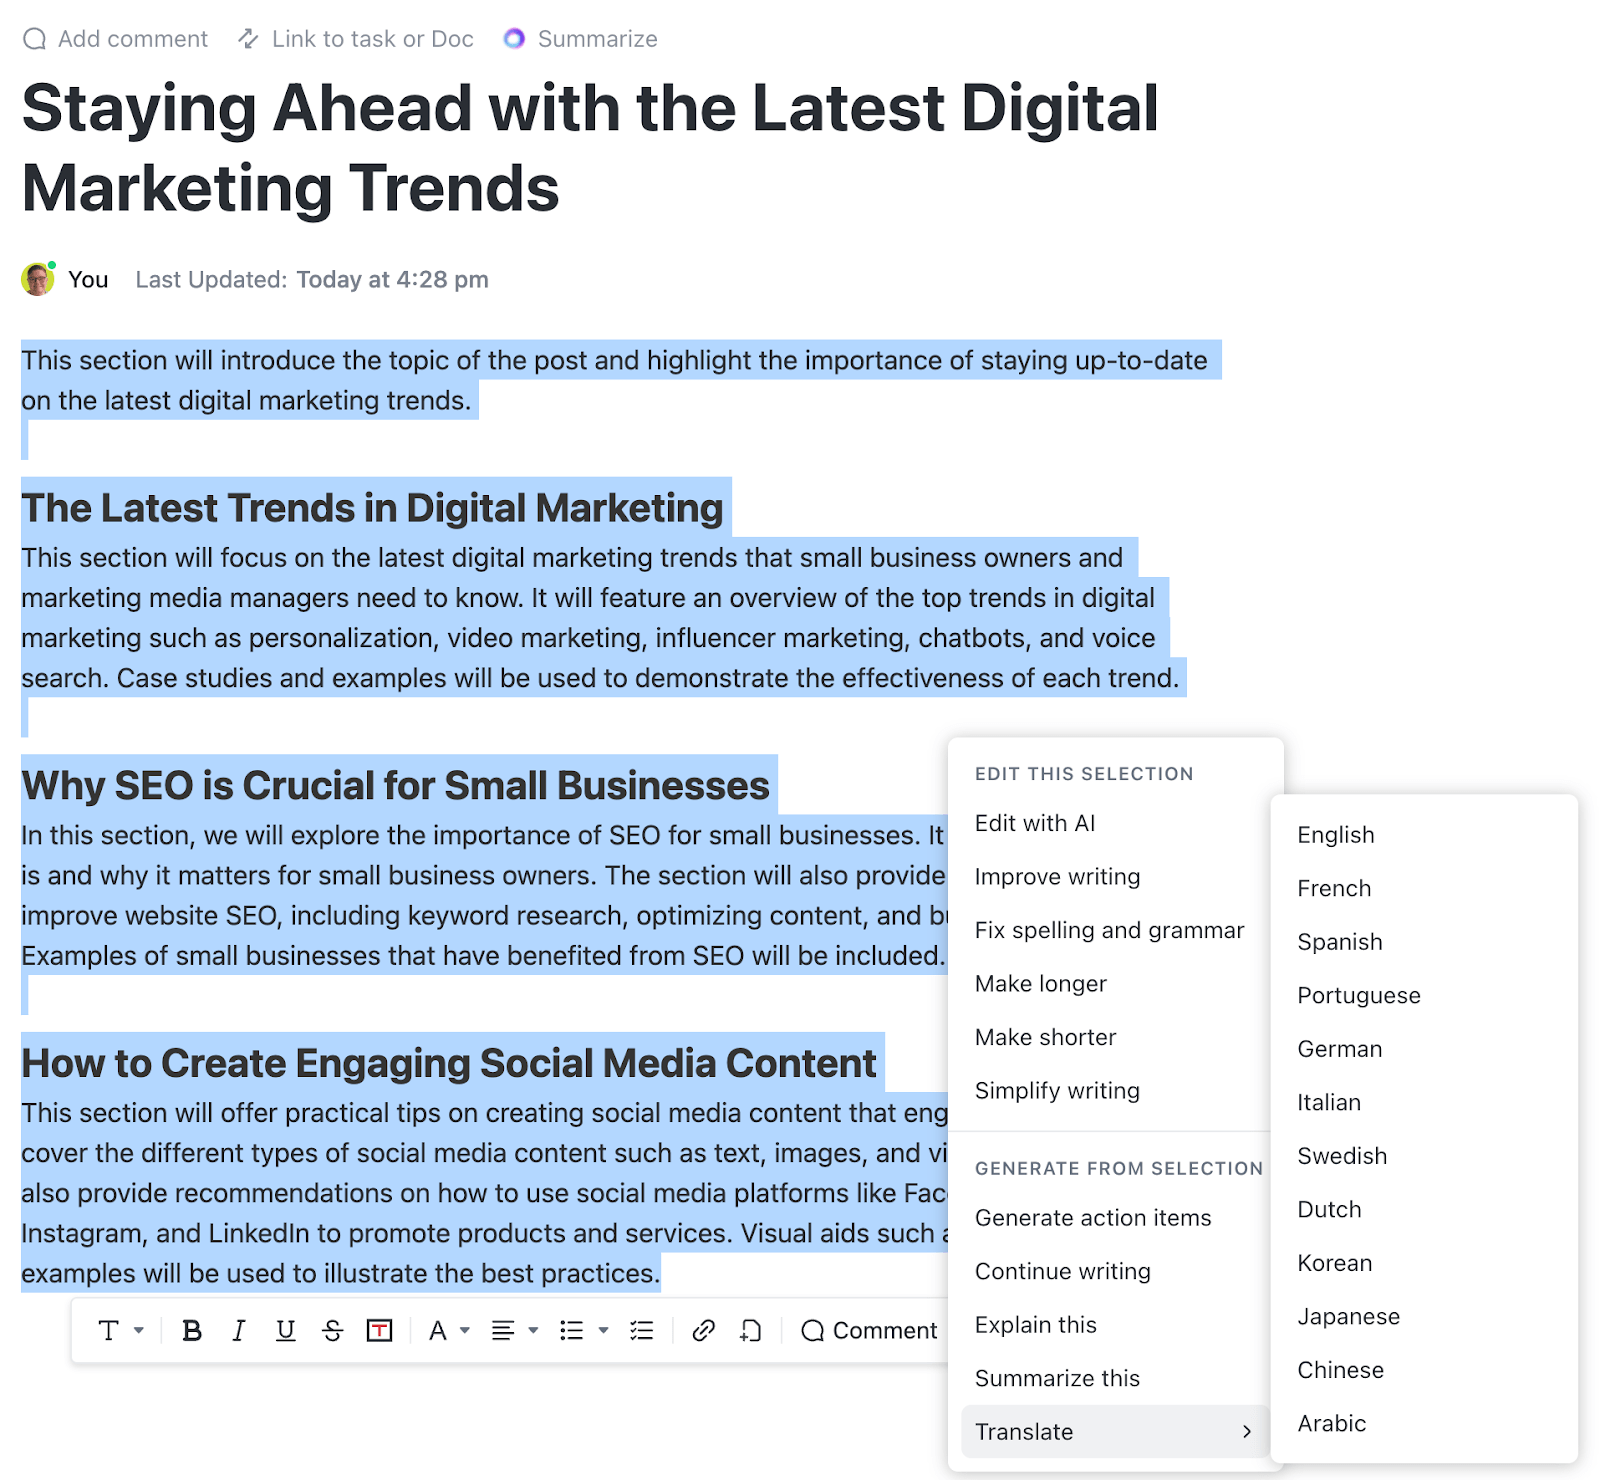Viewport: 1600px width, 1480px height.
Task: Click Add comment at the top
Action: point(116,39)
